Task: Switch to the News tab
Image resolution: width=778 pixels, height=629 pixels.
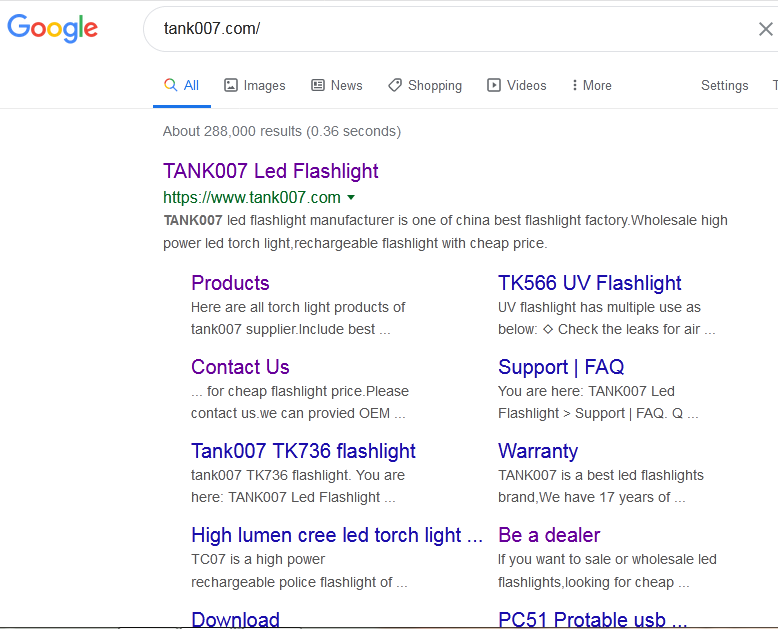Action: (x=336, y=85)
